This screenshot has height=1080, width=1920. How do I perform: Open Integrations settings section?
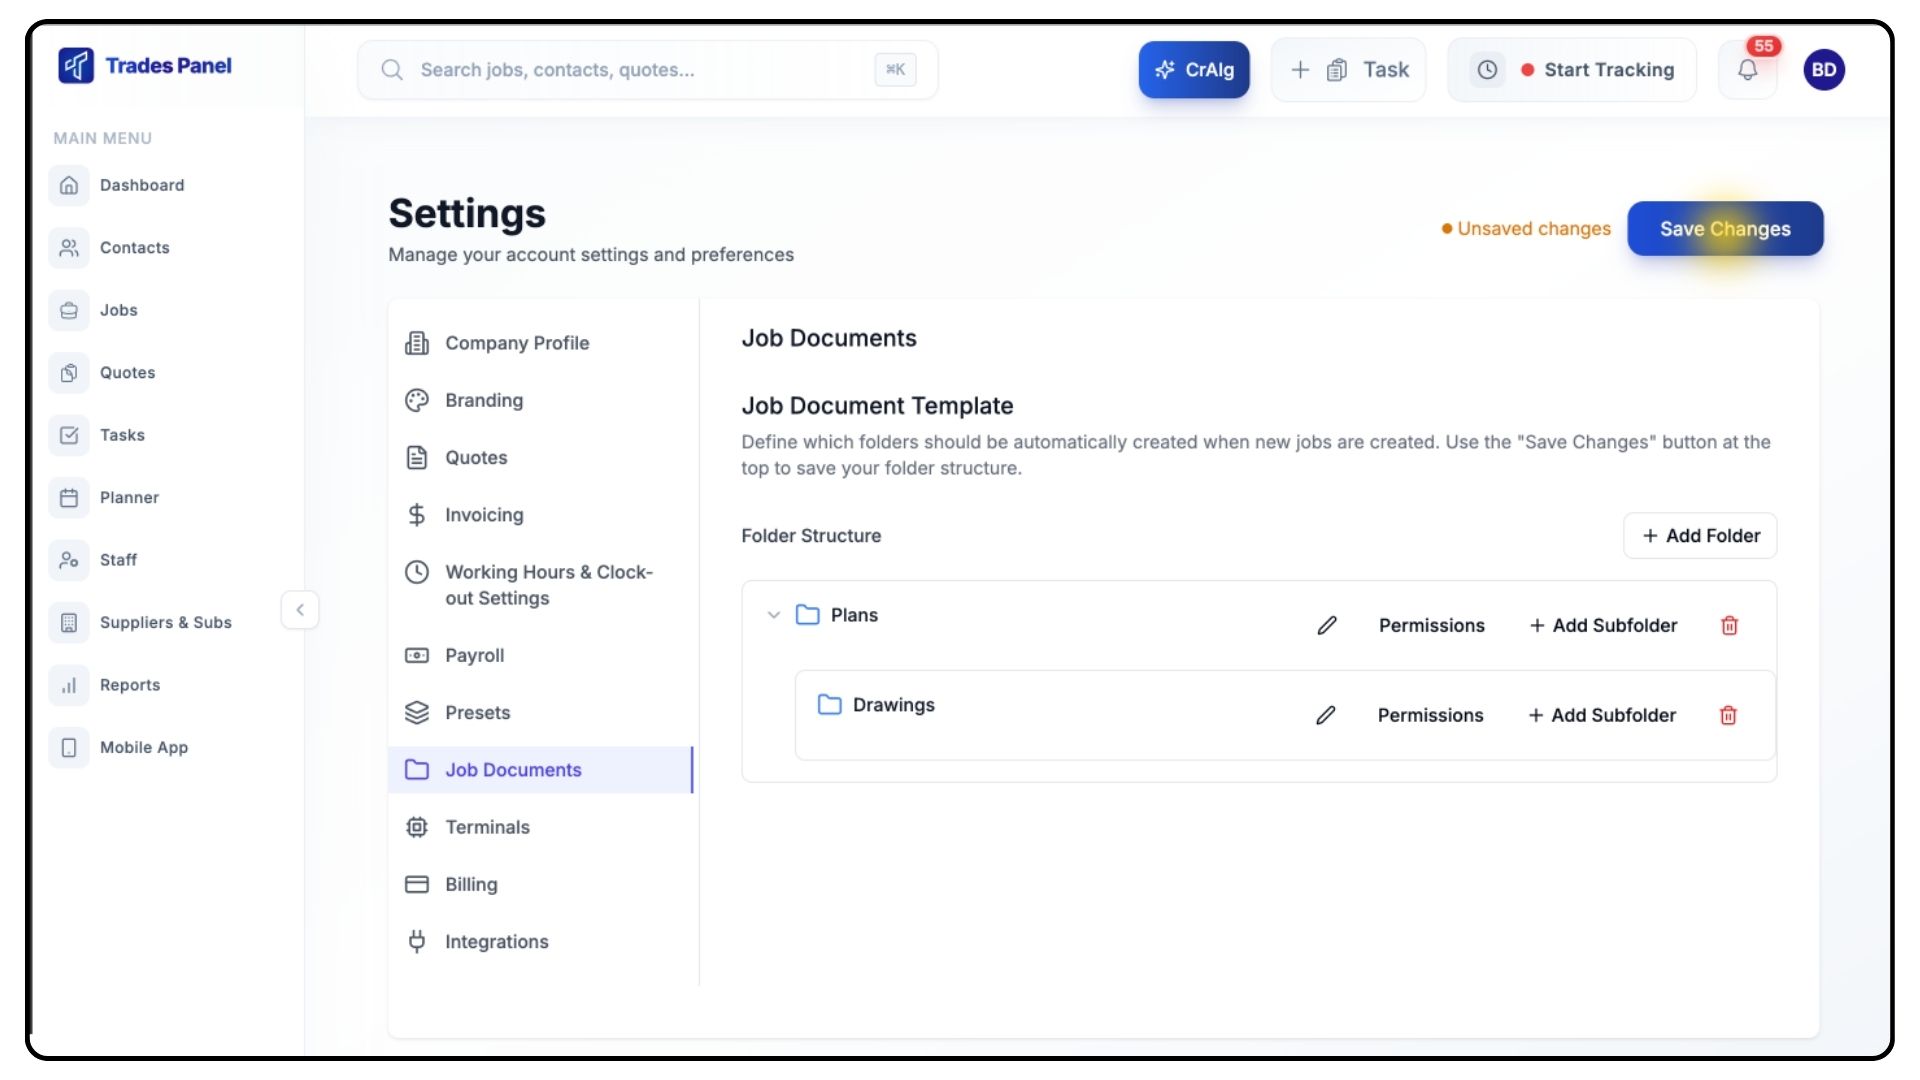pos(496,942)
